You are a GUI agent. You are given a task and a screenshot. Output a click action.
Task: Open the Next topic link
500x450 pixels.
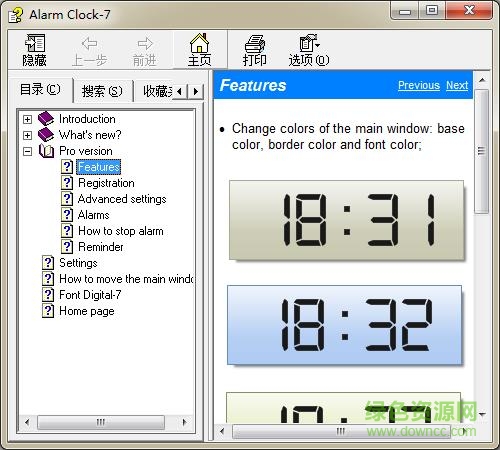coord(457,85)
